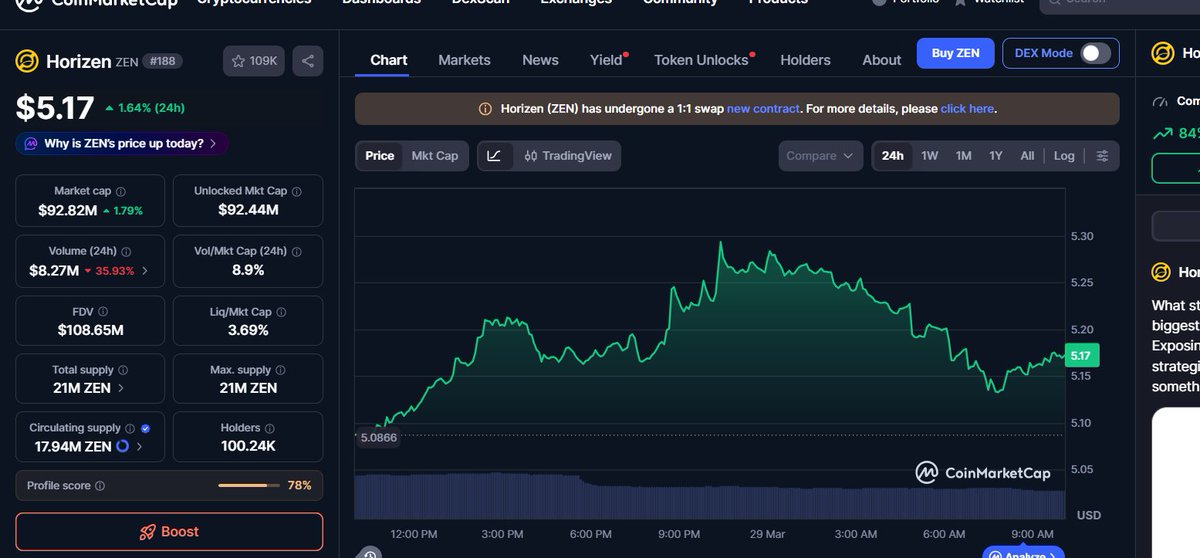Viewport: 1200px width, 558px height.
Task: Click the Buy ZEN button
Action: pos(955,53)
